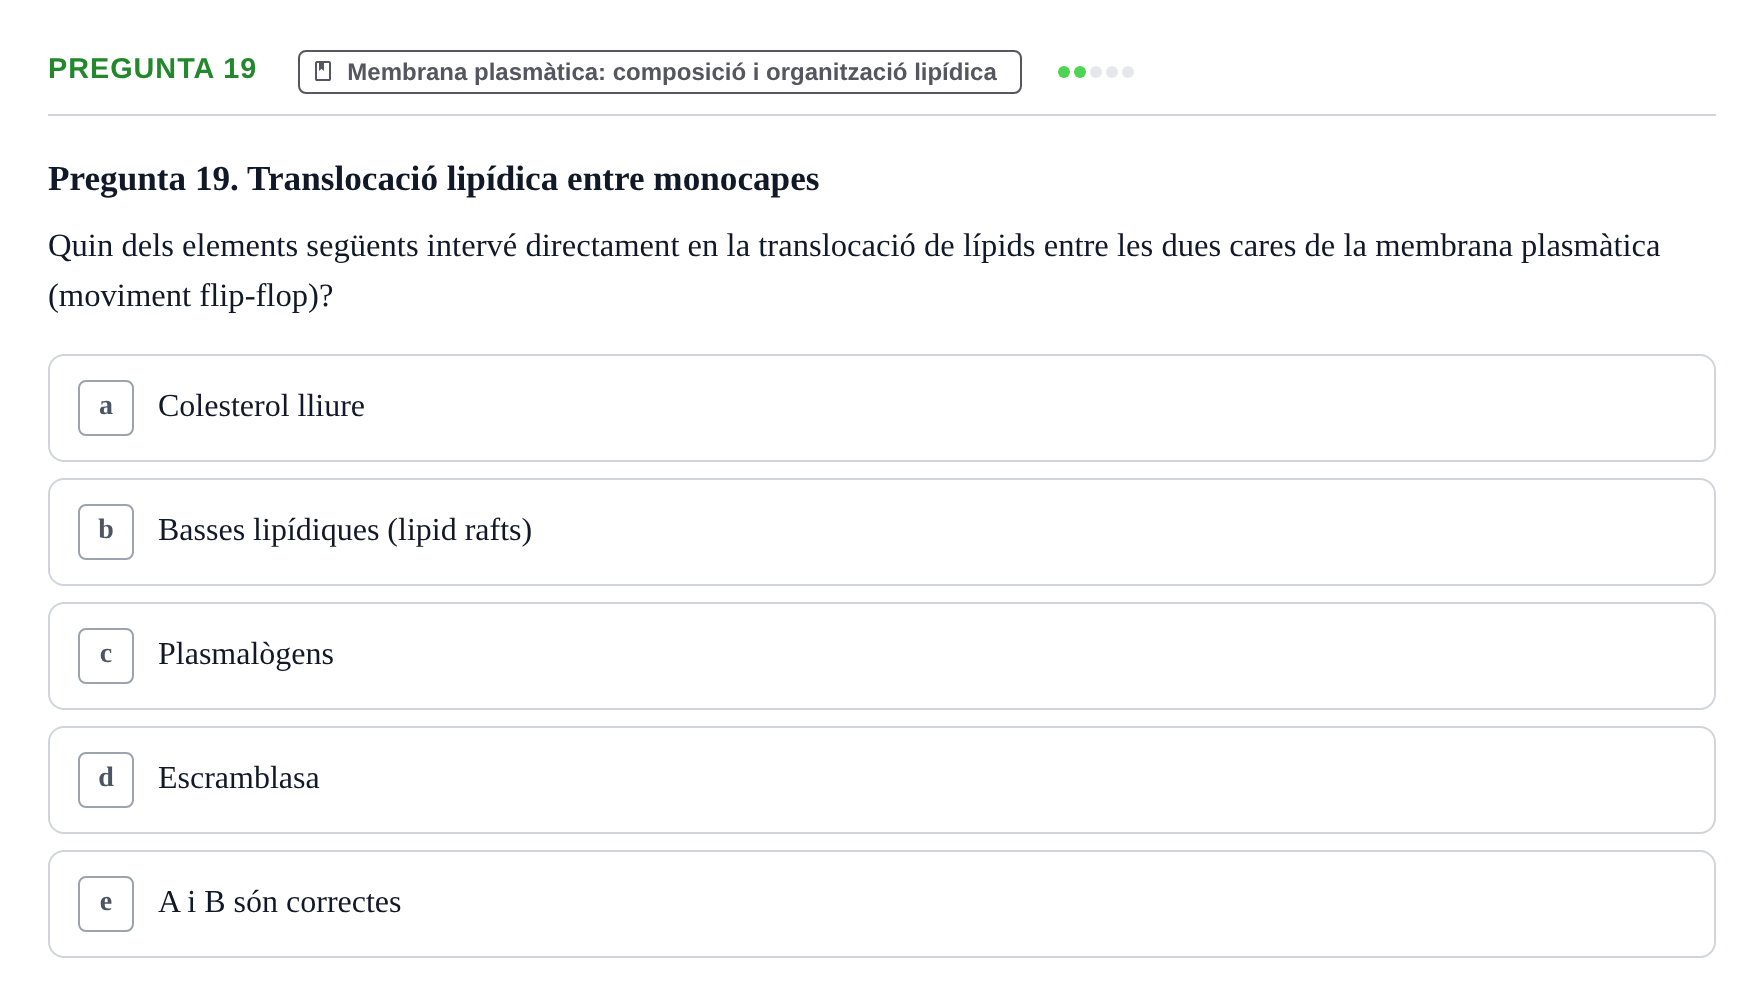
Task: Click the first green difficulty dot
Action: [x=1064, y=72]
